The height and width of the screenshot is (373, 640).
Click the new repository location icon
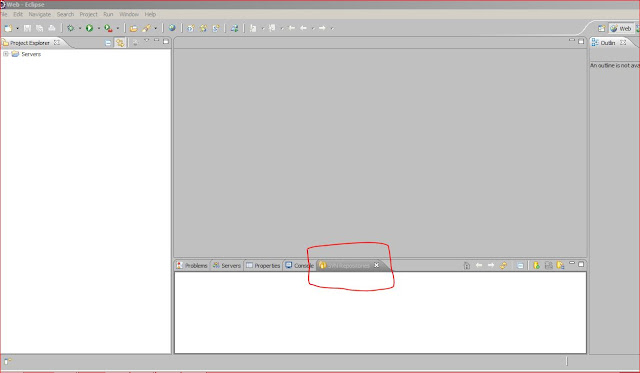pos(536,265)
